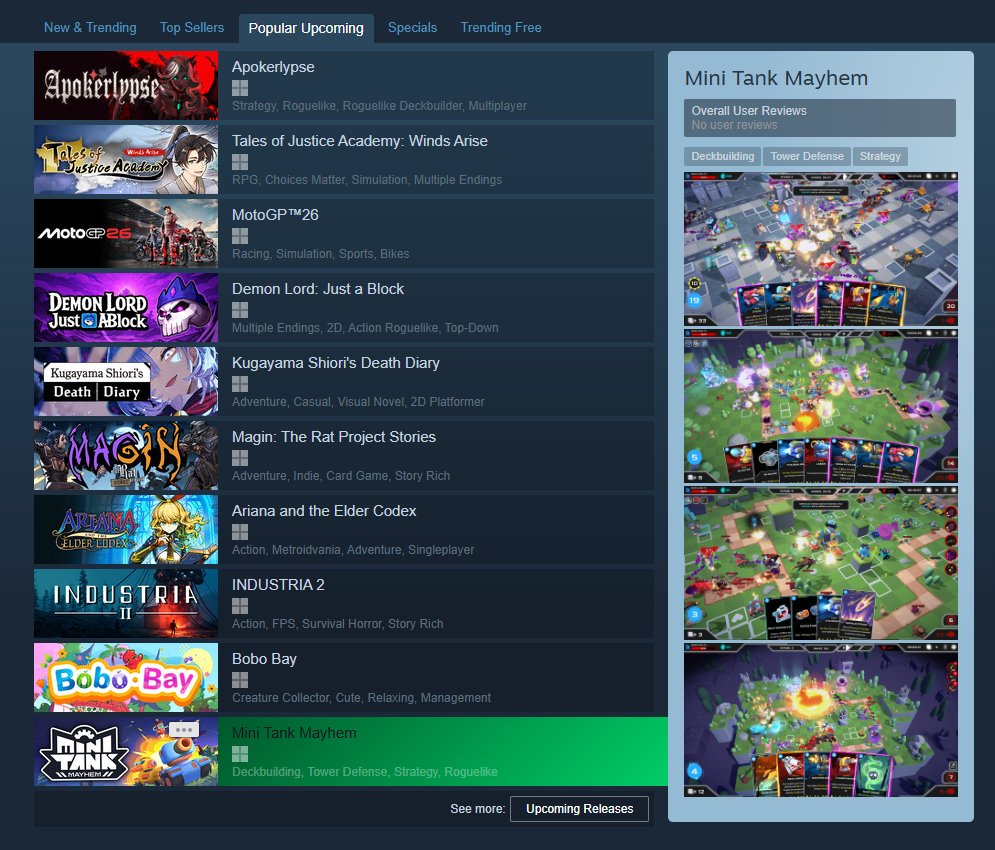
Task: Click the Strategy tag in preview panel
Action: (x=880, y=156)
